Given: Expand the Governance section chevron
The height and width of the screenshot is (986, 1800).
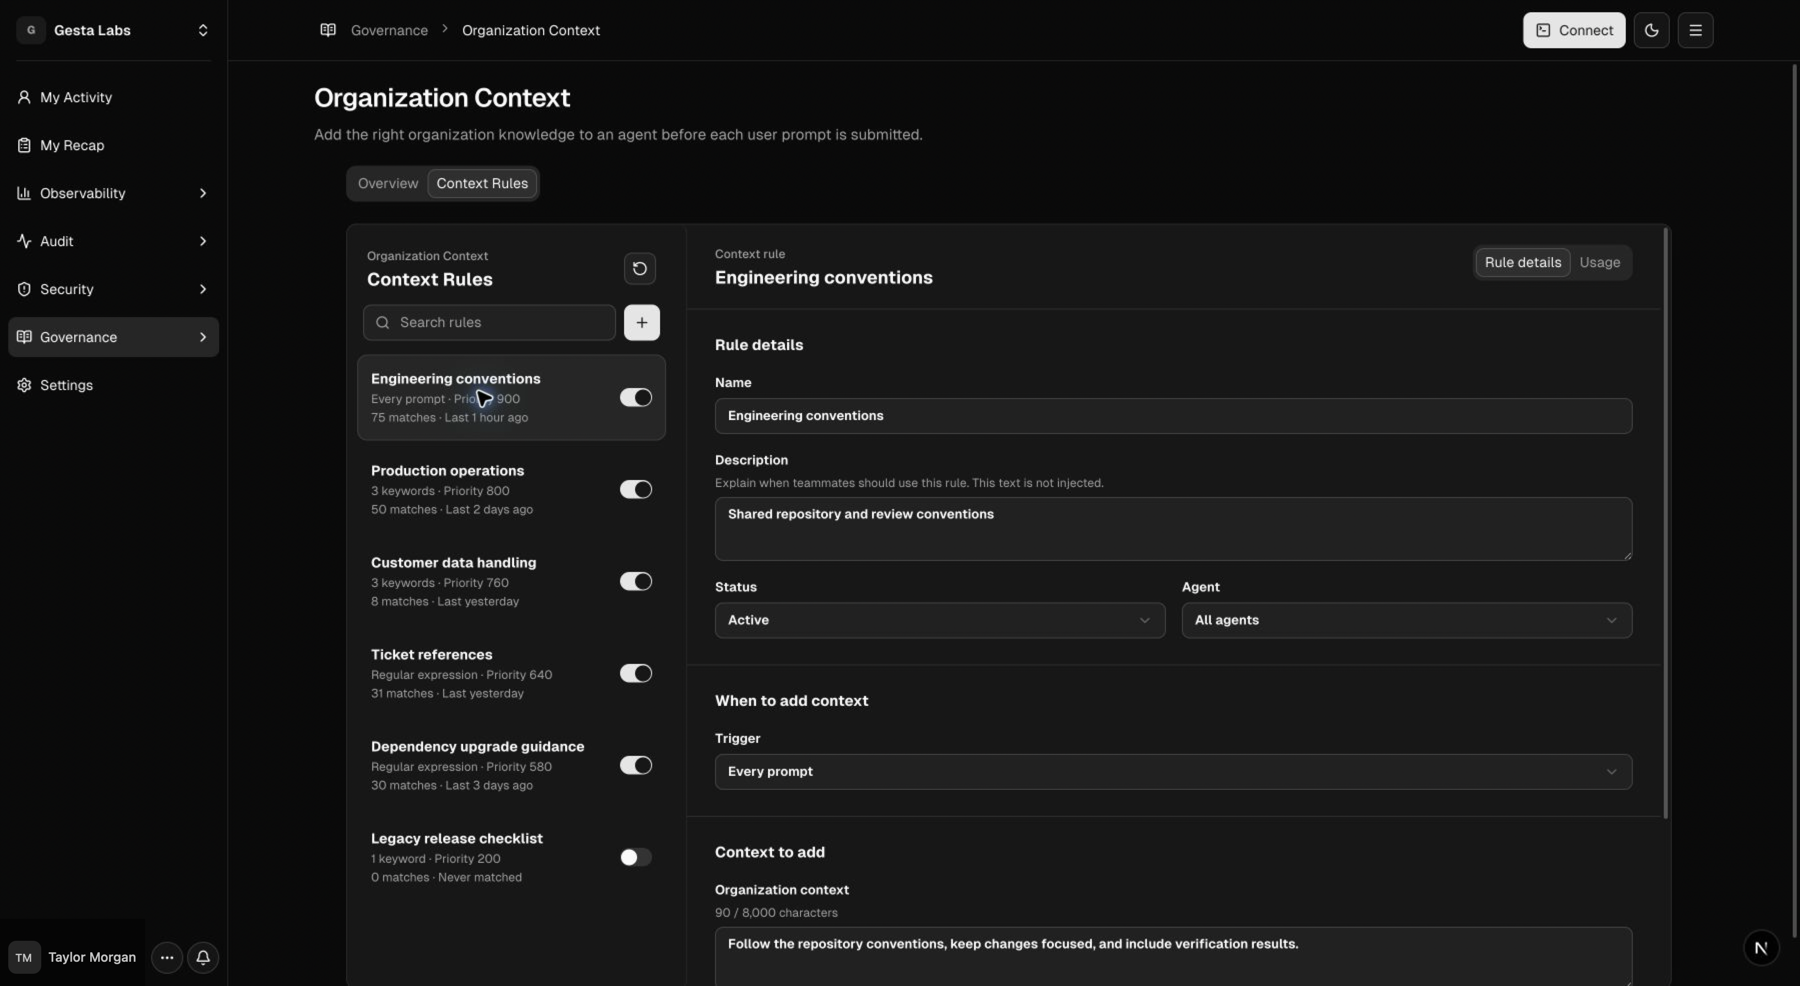Looking at the screenshot, I should tap(203, 337).
